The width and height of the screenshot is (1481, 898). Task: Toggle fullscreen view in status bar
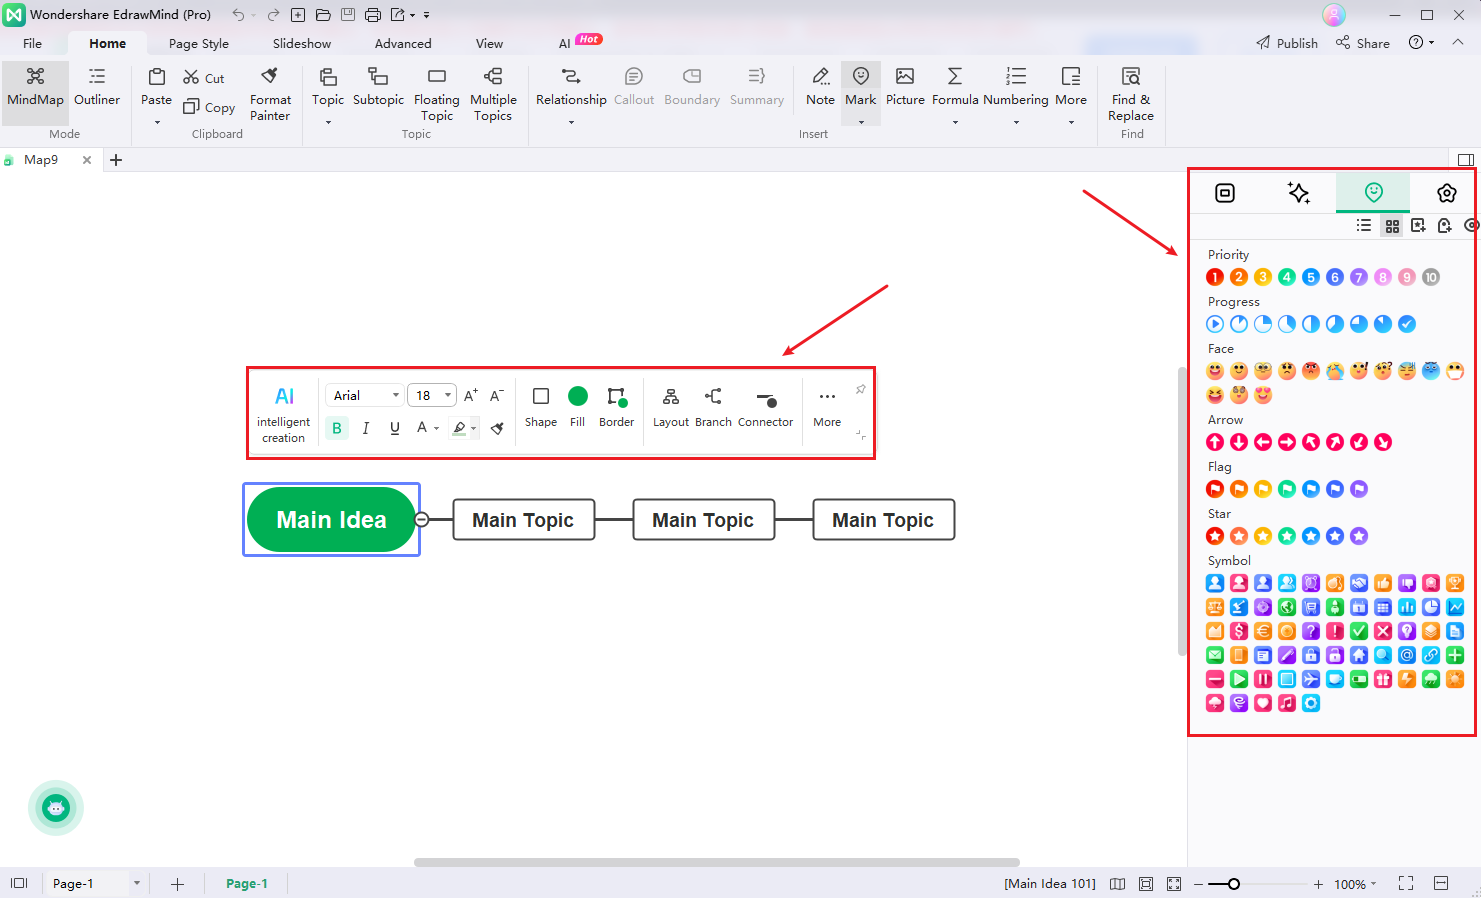[x=1406, y=883]
